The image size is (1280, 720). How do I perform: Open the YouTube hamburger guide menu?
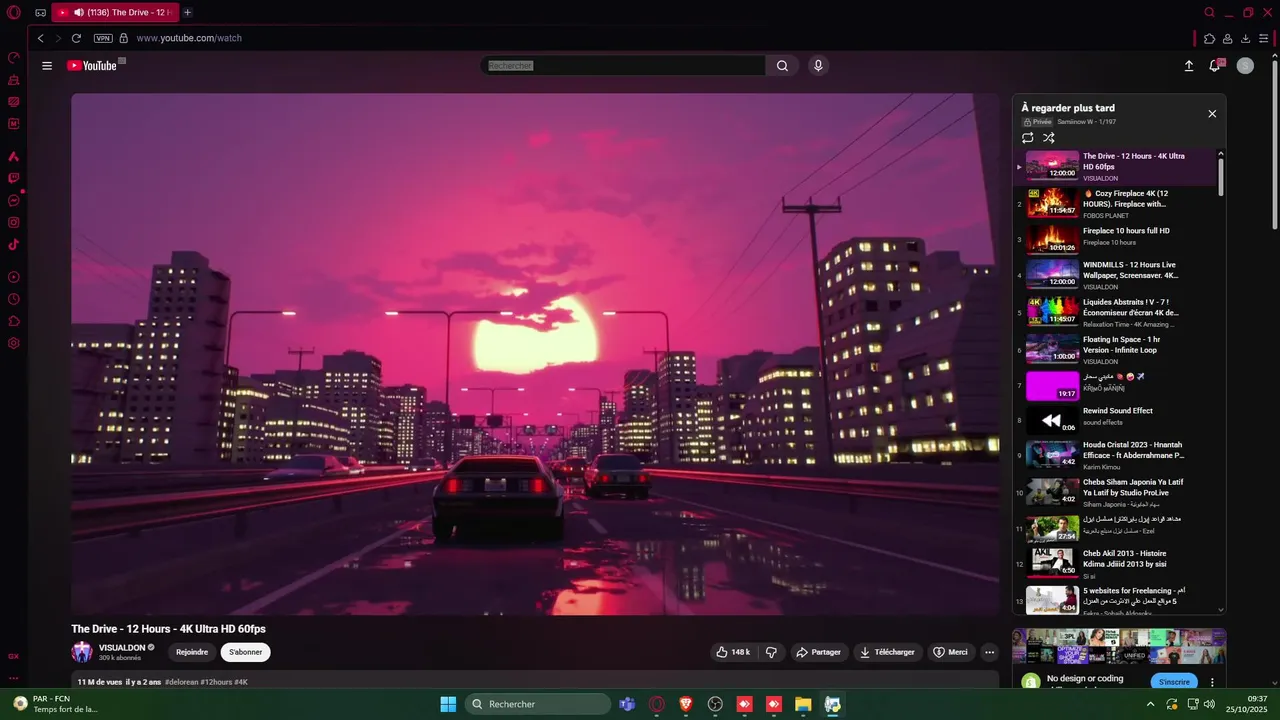pyautogui.click(x=47, y=66)
